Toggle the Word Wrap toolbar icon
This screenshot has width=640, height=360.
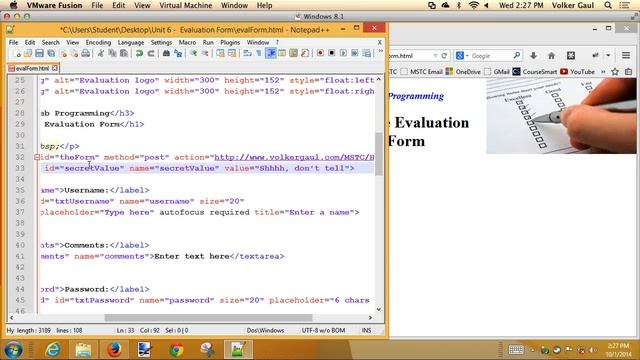point(247,53)
